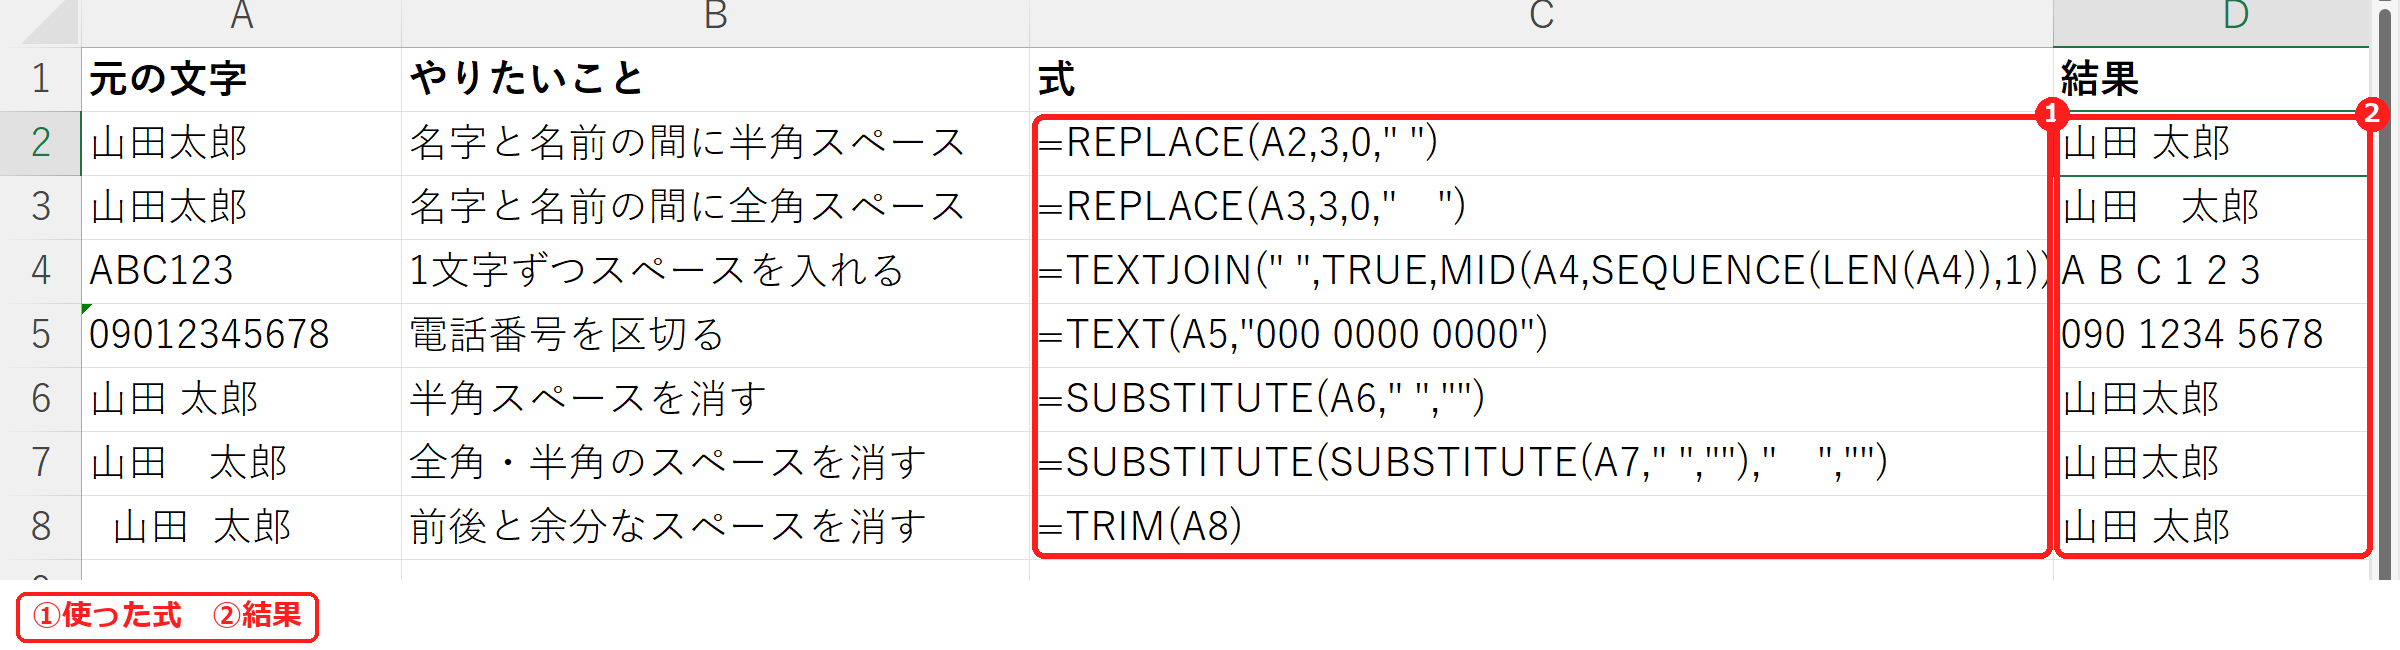Image resolution: width=2400 pixels, height=650 pixels.
Task: Select row 7 header
Action: (x=40, y=463)
